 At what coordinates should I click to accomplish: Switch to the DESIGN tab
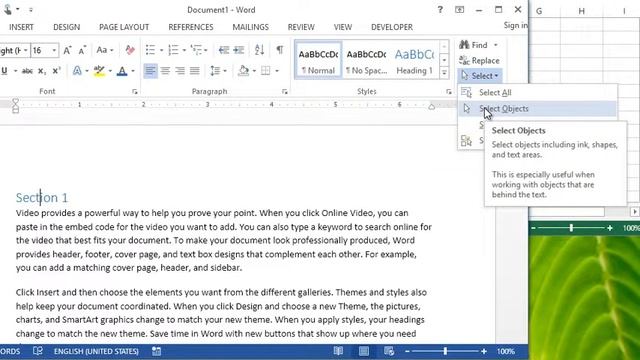[67, 27]
